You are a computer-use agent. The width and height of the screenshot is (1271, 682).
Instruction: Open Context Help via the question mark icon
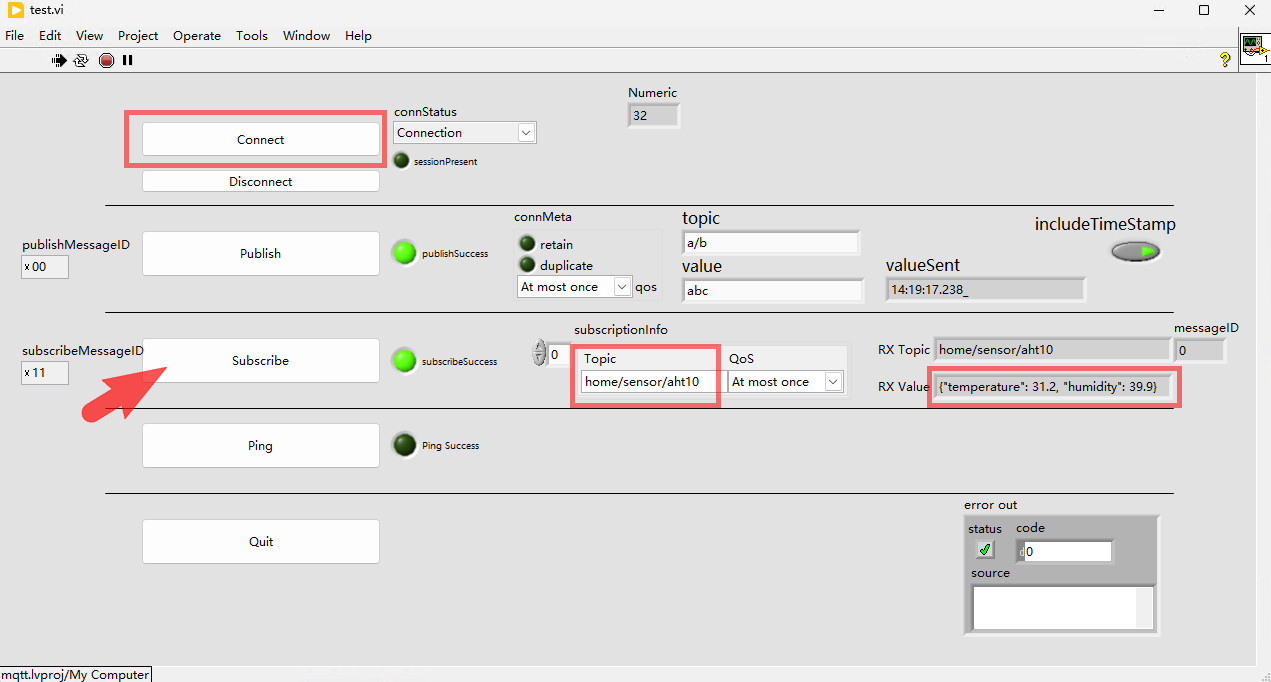[1224, 60]
